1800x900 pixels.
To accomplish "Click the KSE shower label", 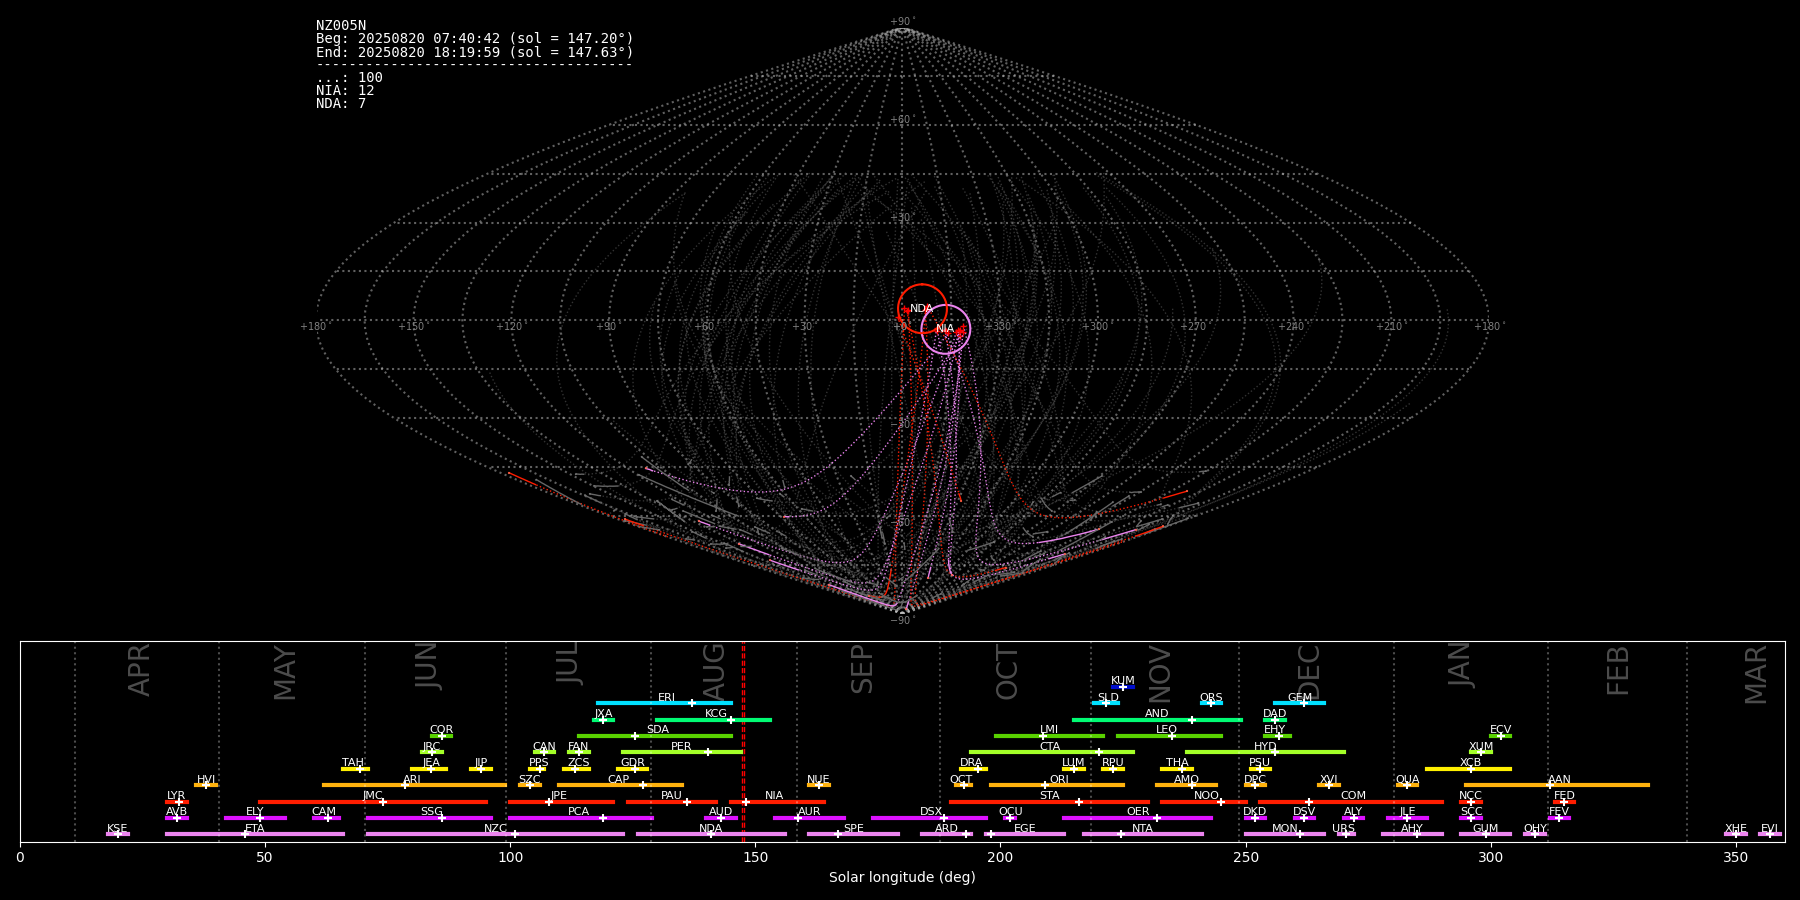I will 117,829.
